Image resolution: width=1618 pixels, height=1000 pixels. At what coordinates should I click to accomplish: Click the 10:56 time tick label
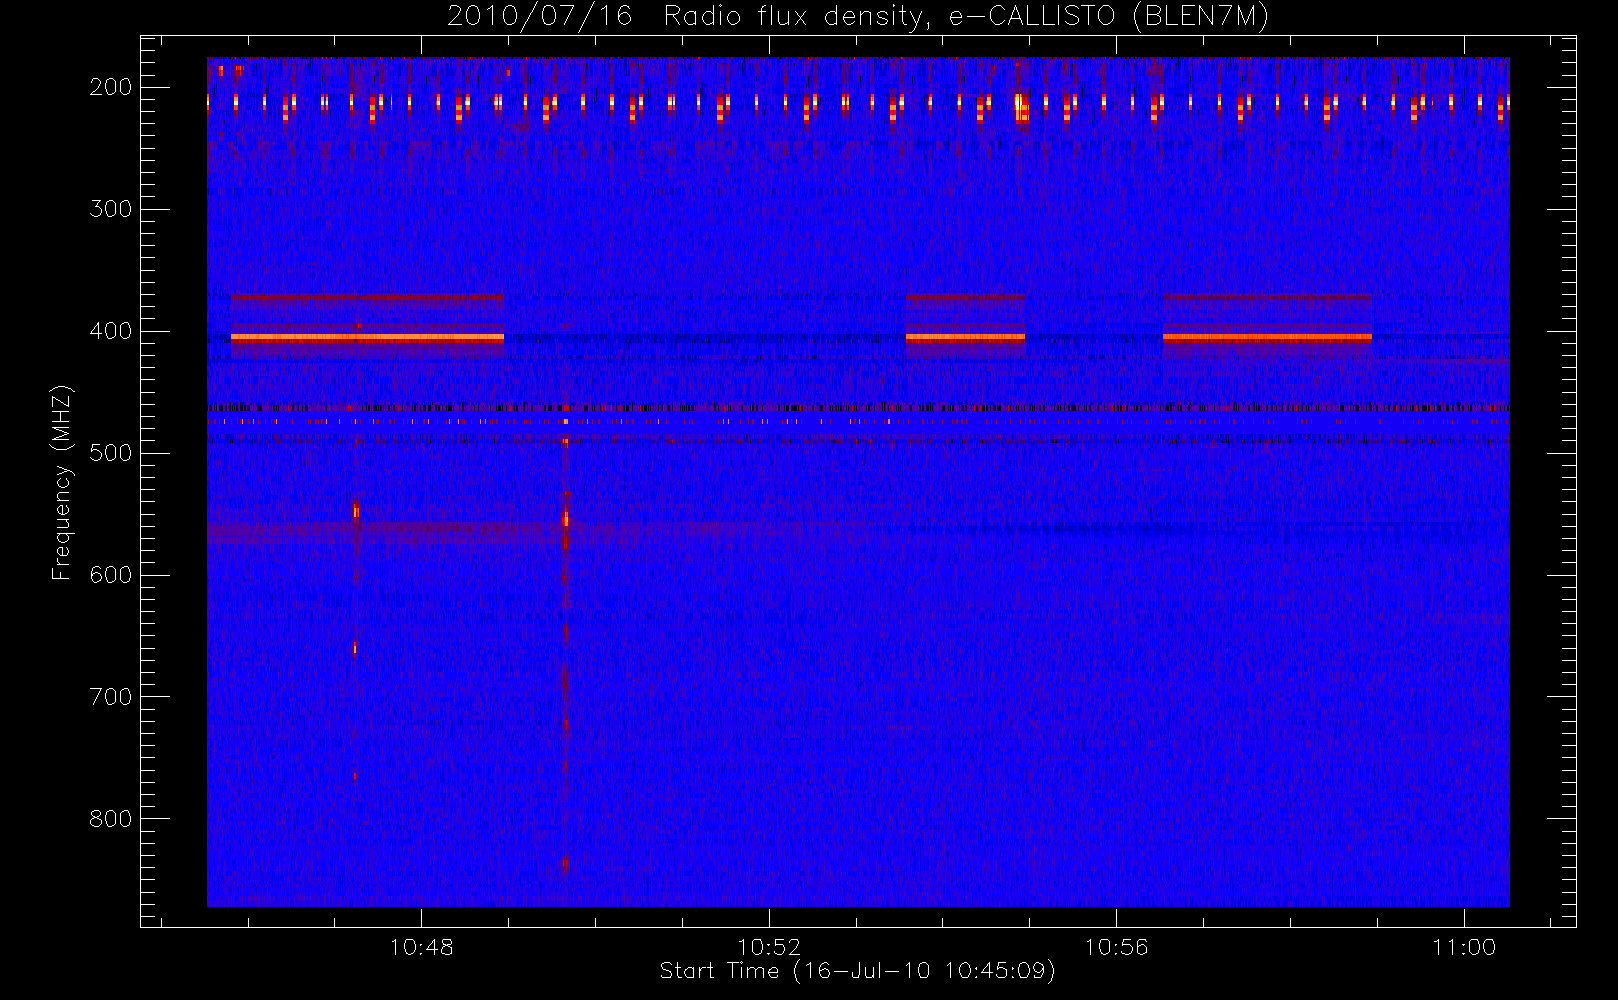click(x=1117, y=947)
